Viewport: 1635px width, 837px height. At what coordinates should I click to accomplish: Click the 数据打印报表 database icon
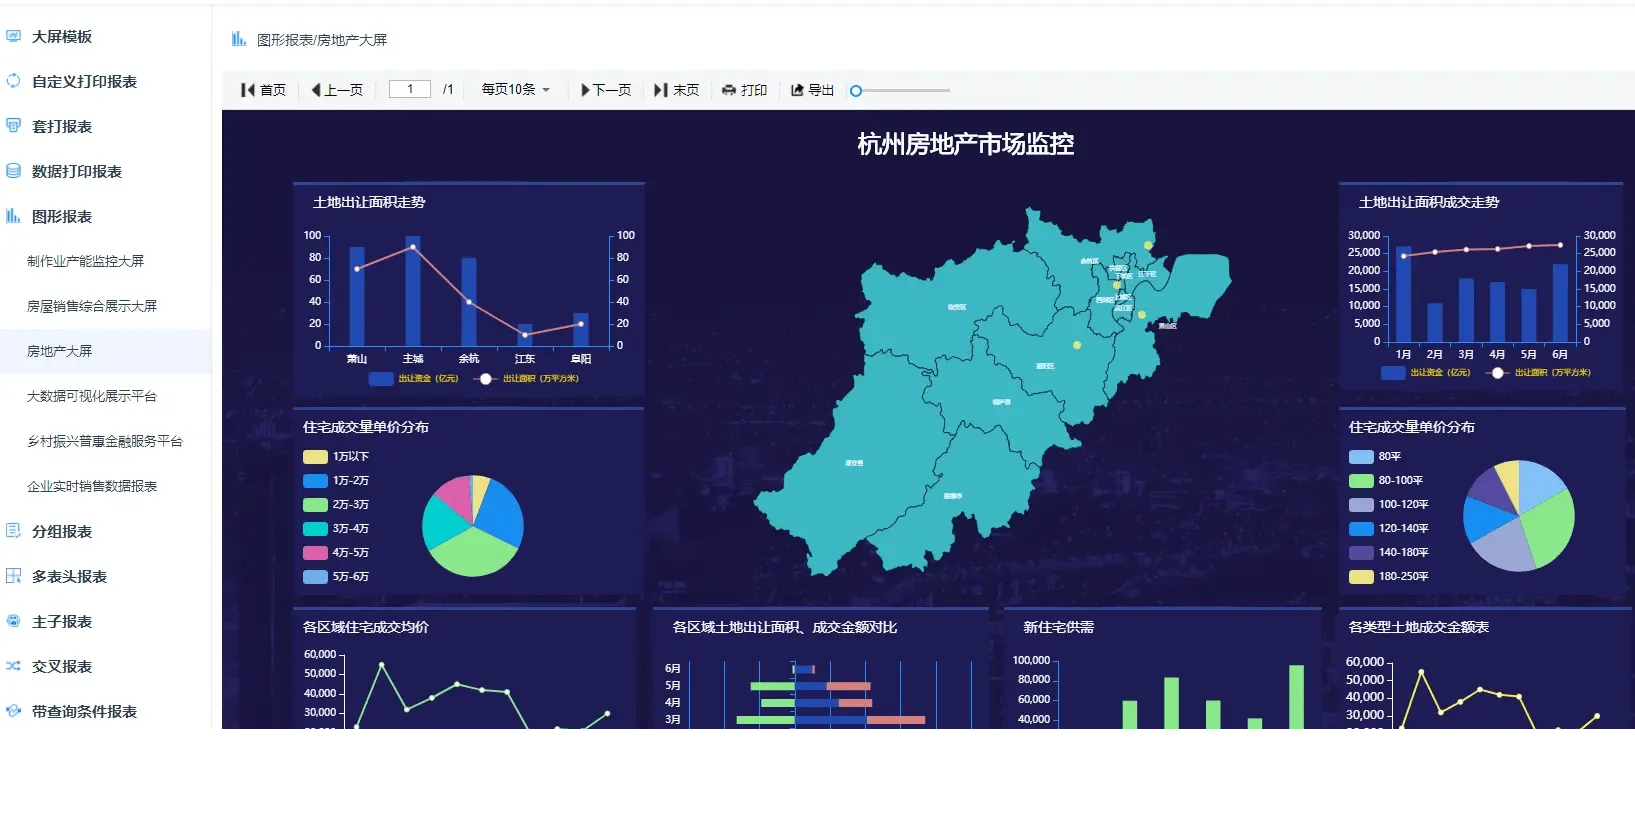click(x=13, y=171)
